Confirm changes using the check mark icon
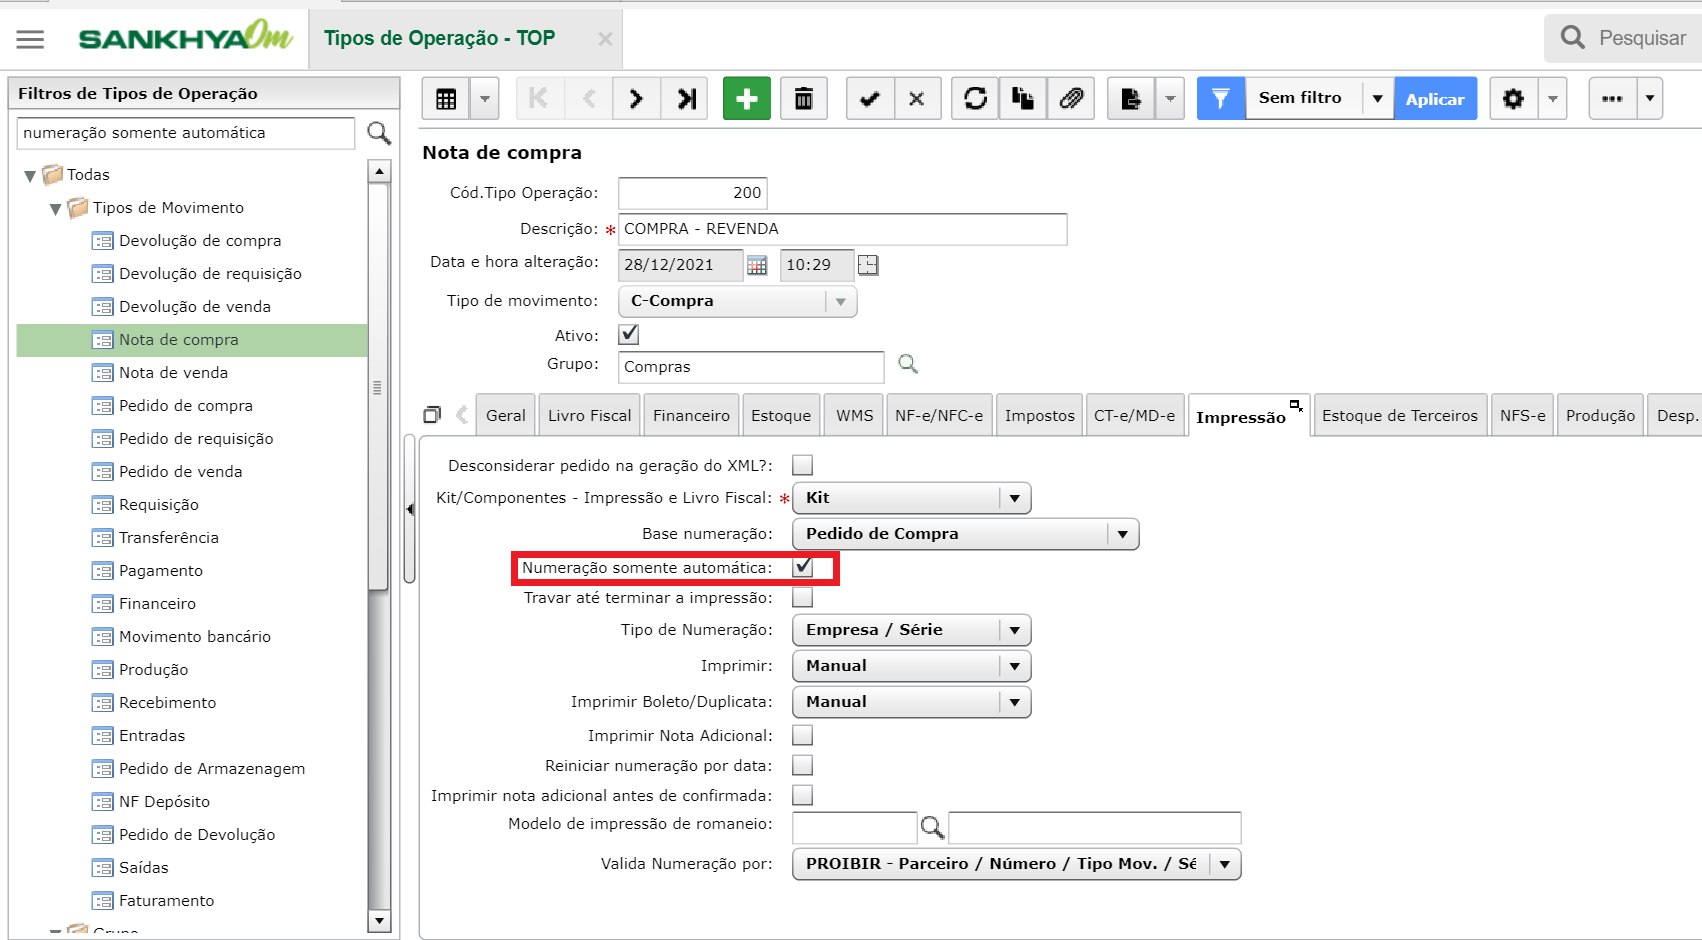The width and height of the screenshot is (1702, 940). (869, 98)
